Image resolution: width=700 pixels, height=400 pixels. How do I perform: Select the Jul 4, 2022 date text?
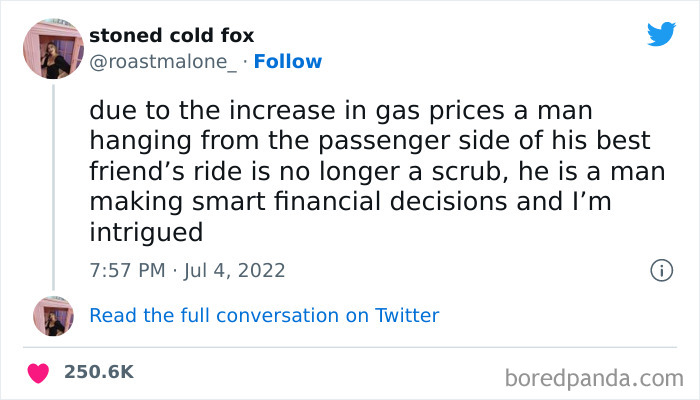click(236, 270)
